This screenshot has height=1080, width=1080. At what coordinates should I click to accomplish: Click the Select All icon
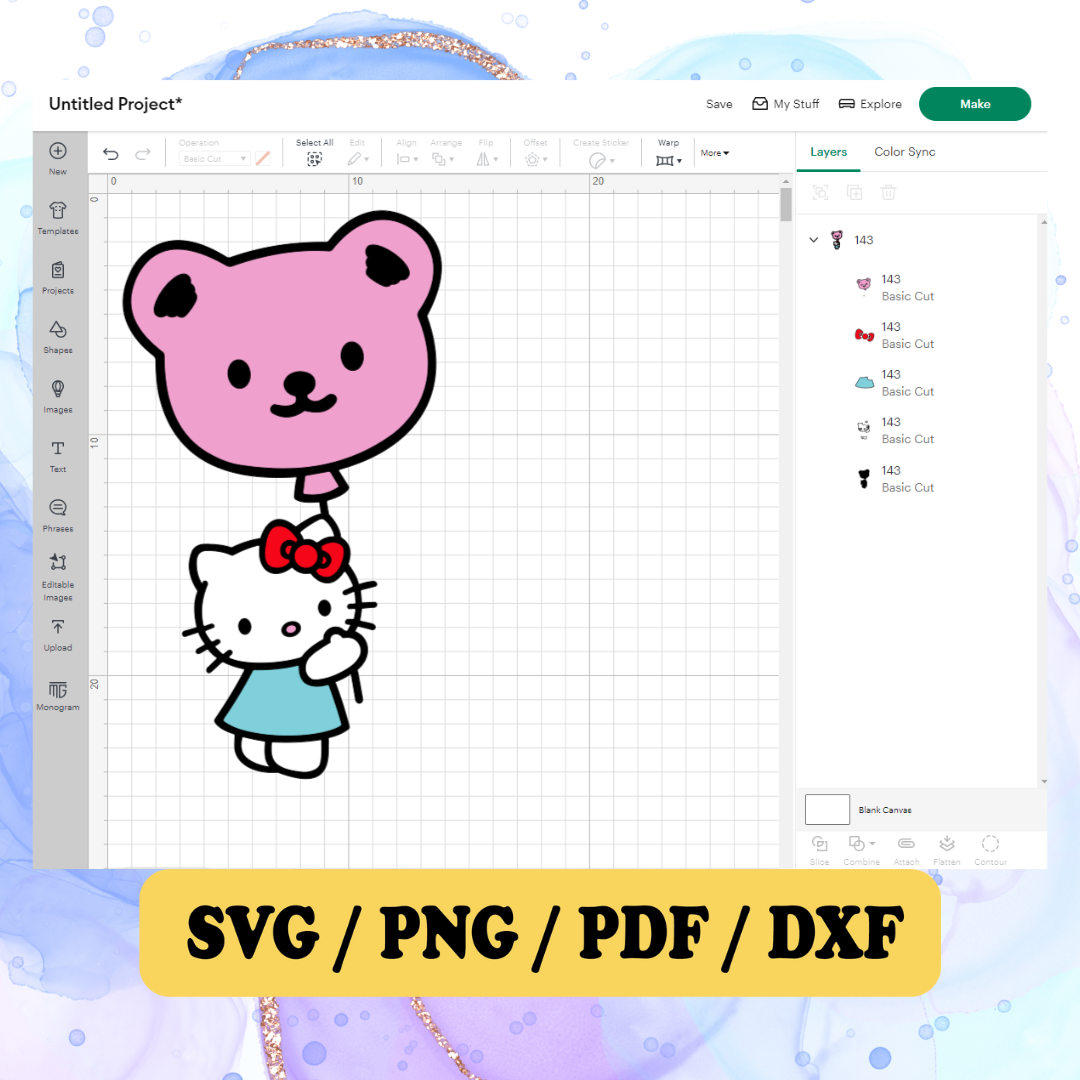[314, 159]
